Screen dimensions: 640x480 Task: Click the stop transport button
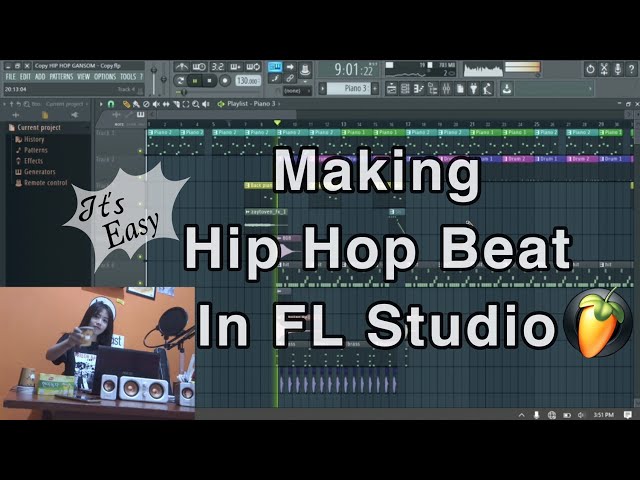(x=209, y=81)
